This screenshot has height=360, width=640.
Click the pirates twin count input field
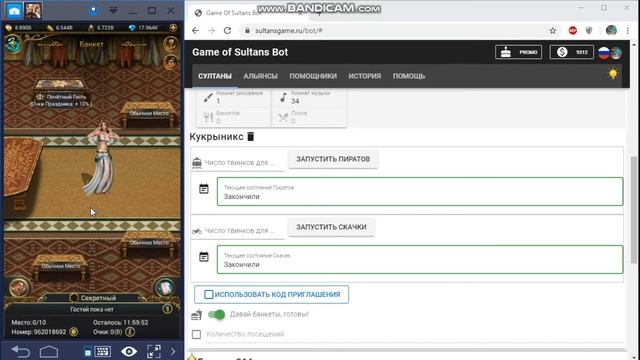244,162
